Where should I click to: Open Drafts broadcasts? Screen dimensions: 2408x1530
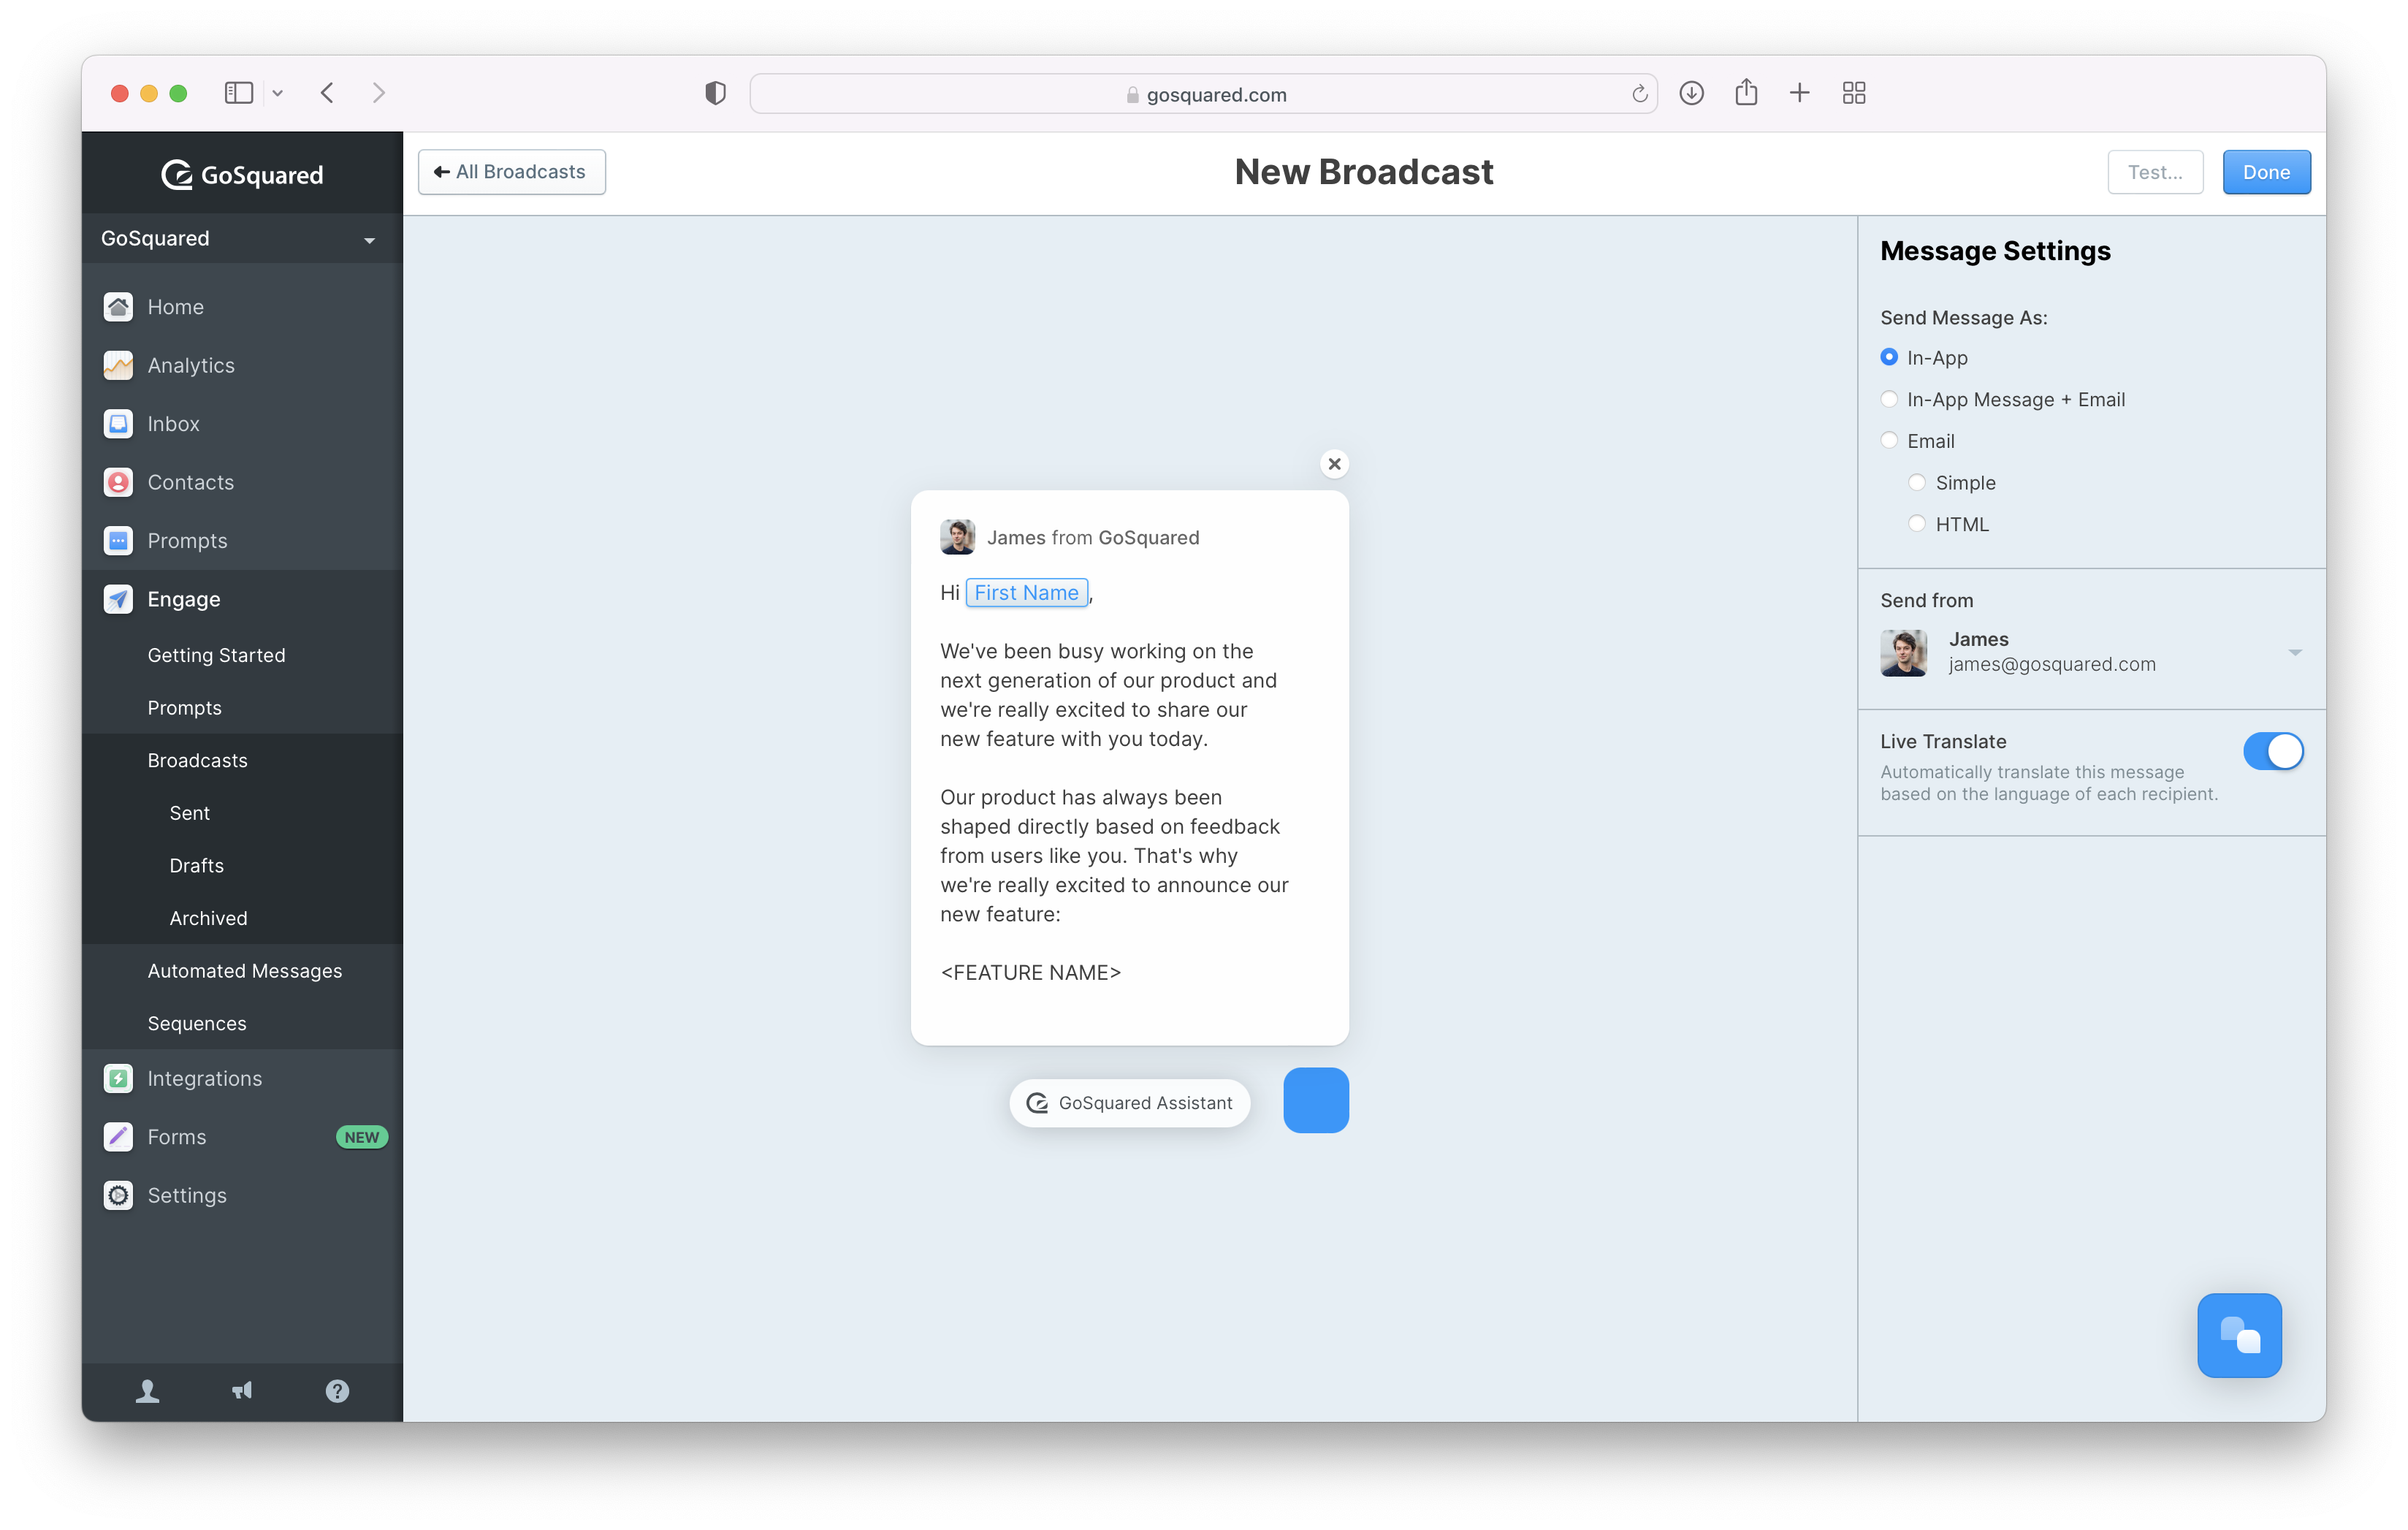pos(197,866)
